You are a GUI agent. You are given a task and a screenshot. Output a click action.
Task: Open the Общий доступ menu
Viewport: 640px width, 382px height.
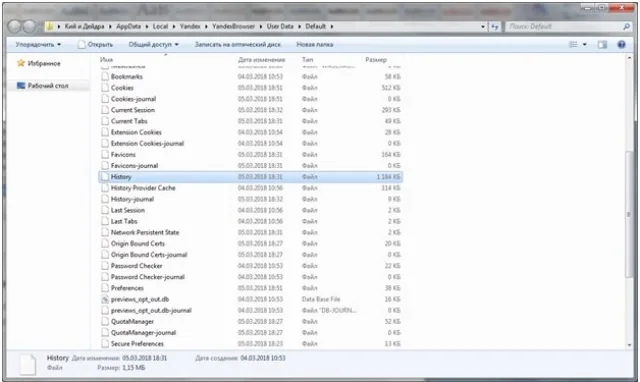153,44
